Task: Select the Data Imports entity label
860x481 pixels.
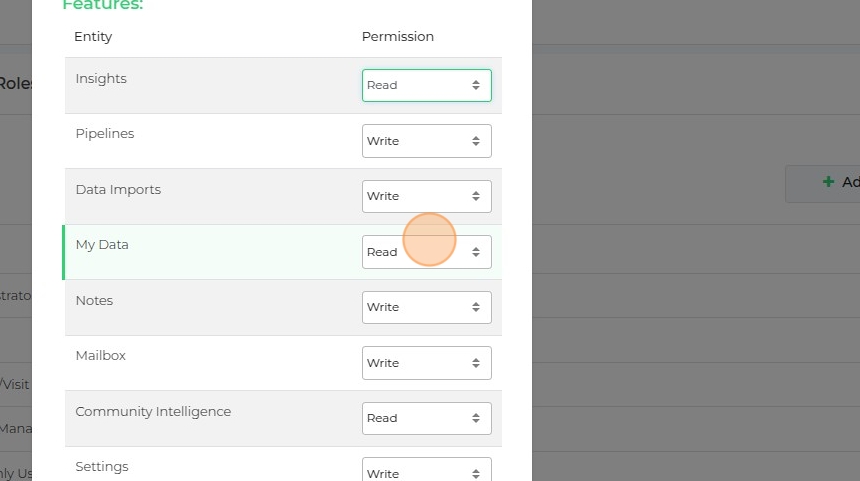Action: tap(118, 190)
